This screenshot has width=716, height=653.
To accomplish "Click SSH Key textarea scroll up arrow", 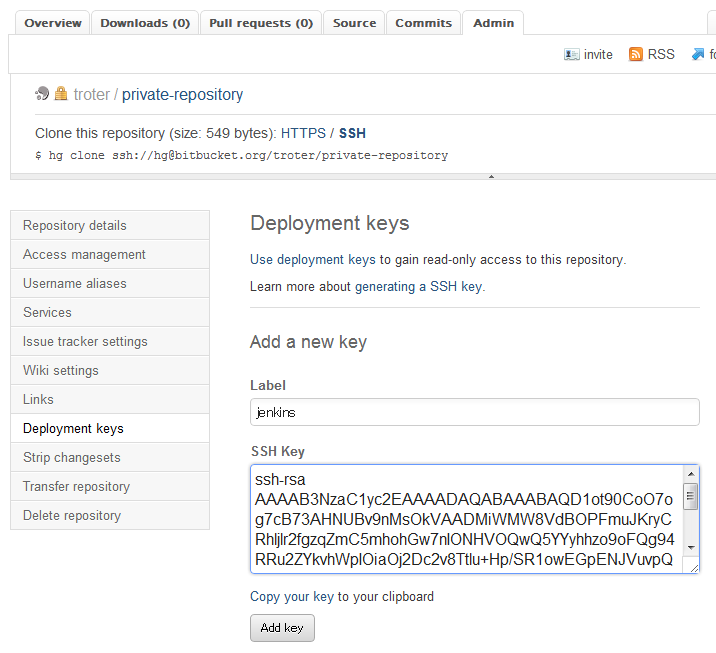I will [690, 474].
